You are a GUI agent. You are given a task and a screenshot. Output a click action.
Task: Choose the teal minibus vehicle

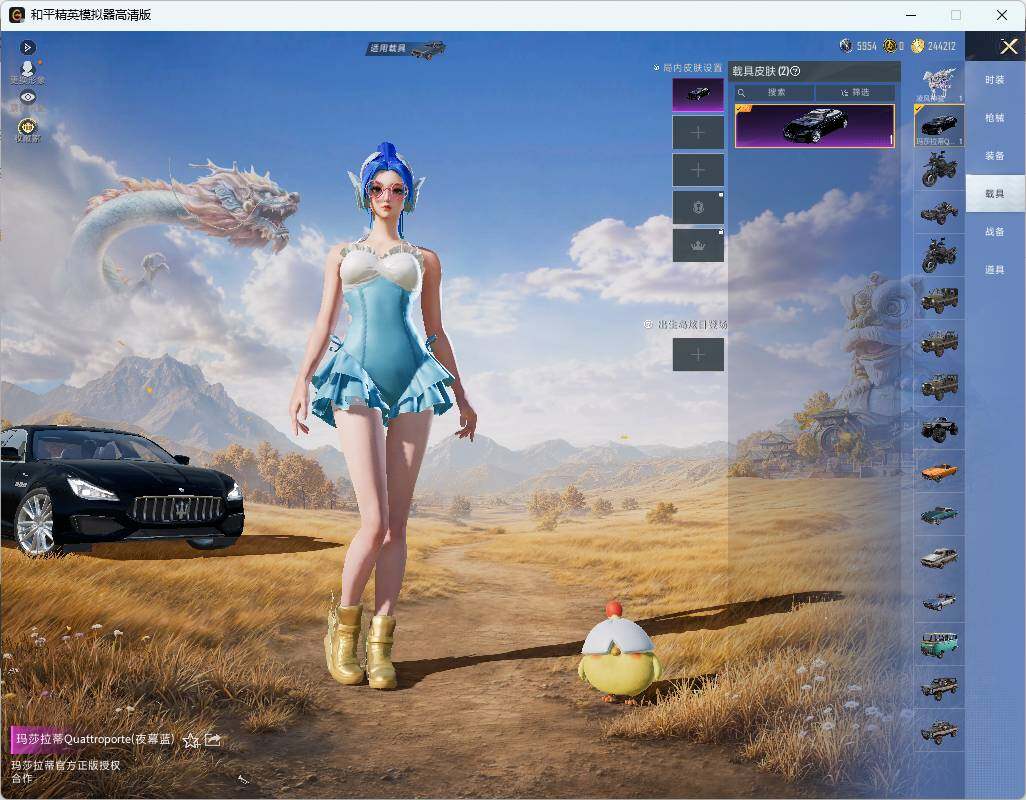(939, 644)
